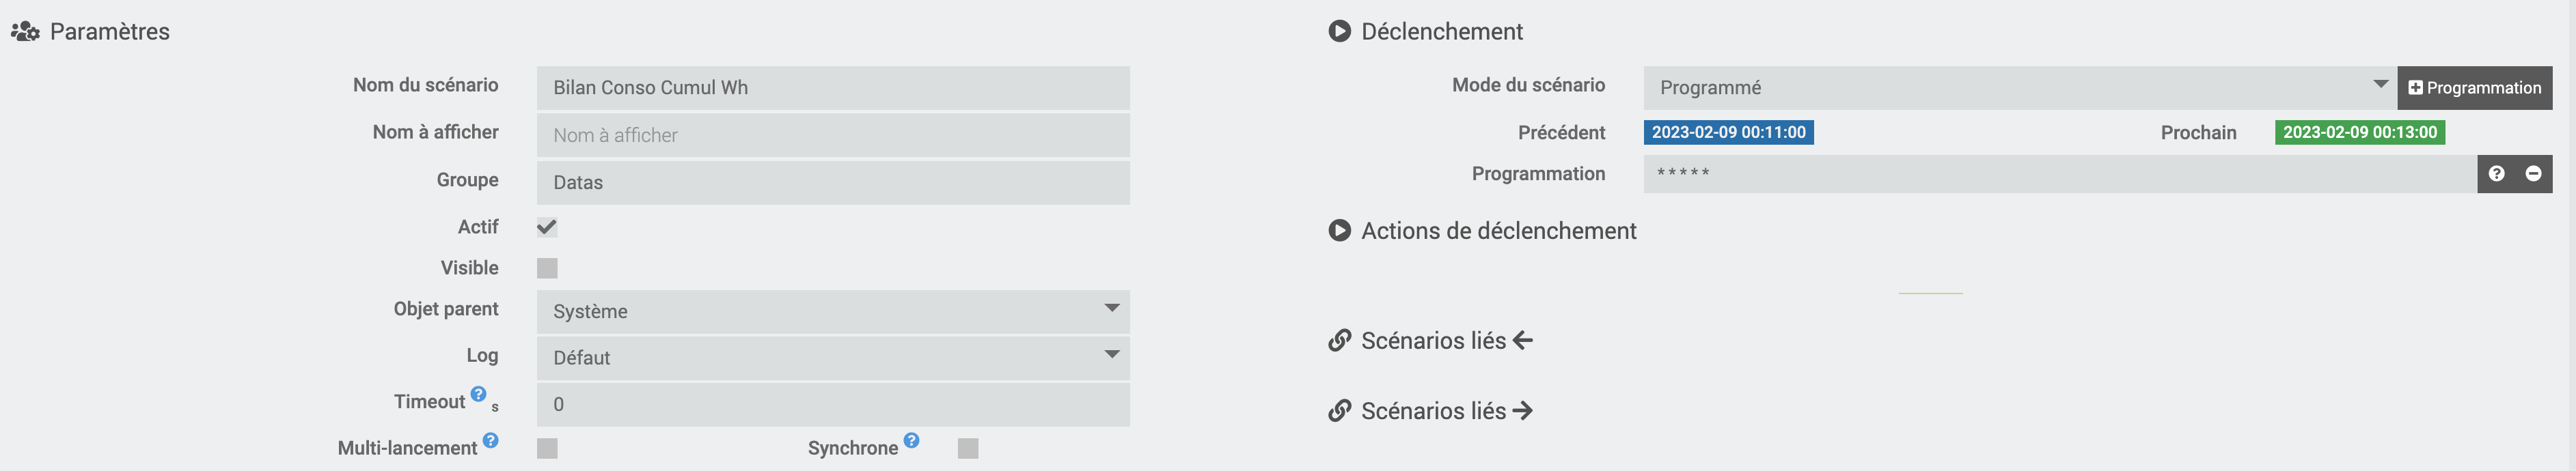
Task: Click the Programmation field help icon
Action: point(2496,174)
